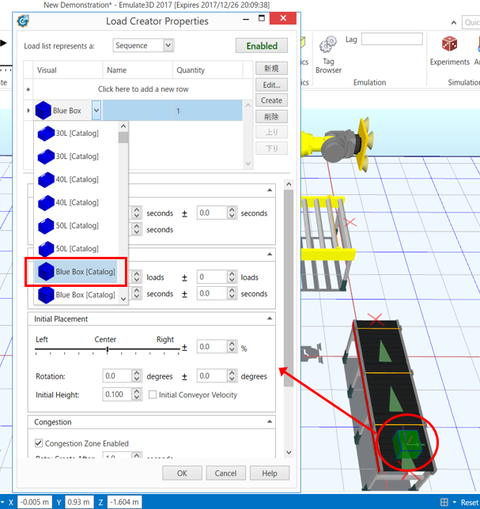Image resolution: width=480 pixels, height=509 pixels.
Task: Click the Quick search box
Action: click(x=471, y=22)
